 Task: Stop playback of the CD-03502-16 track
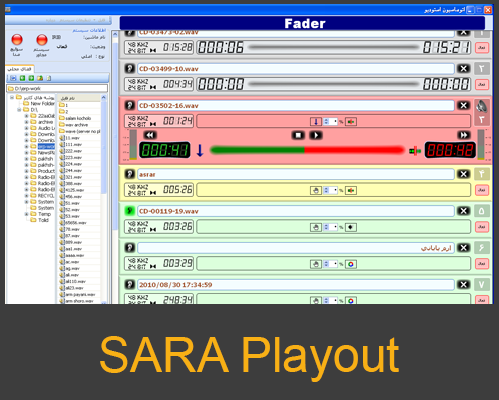click(298, 135)
